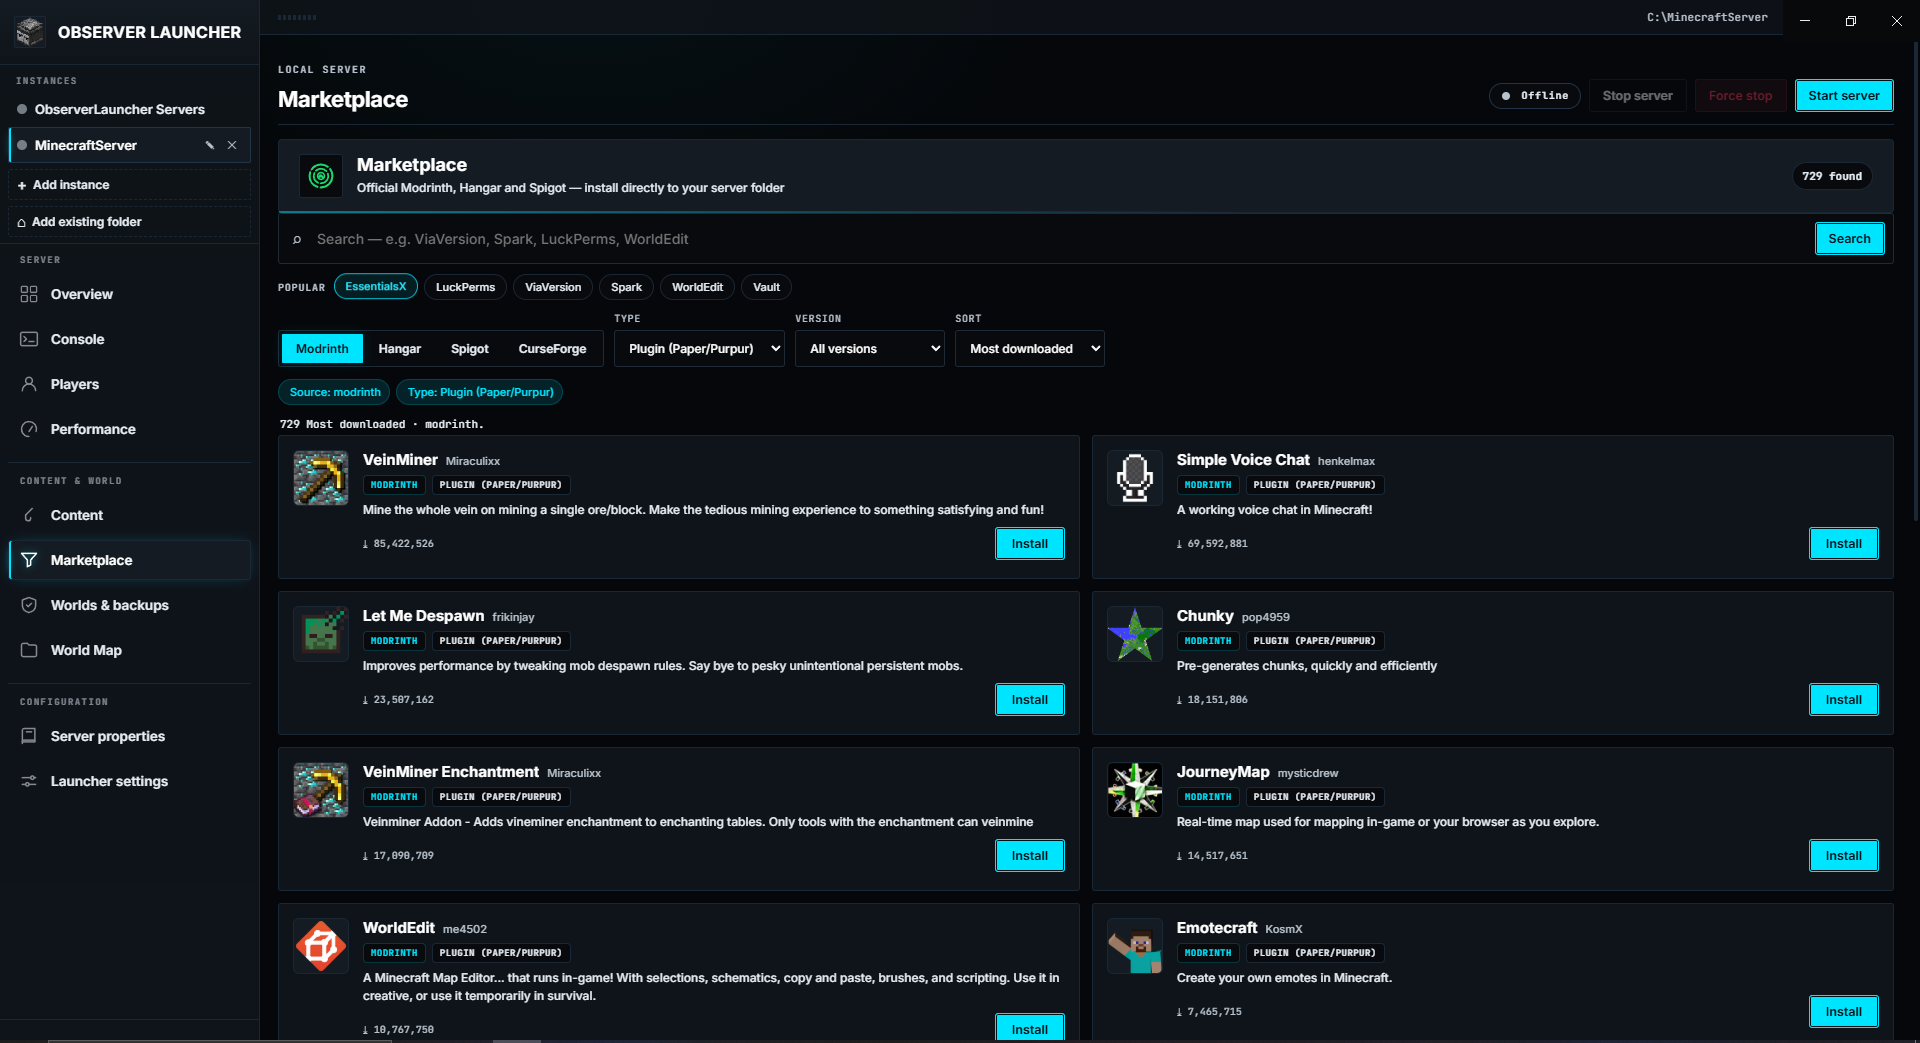Open the Type dropdown Plugin (Paper/Purpur)
The width and height of the screenshot is (1920, 1043).
[x=700, y=349]
